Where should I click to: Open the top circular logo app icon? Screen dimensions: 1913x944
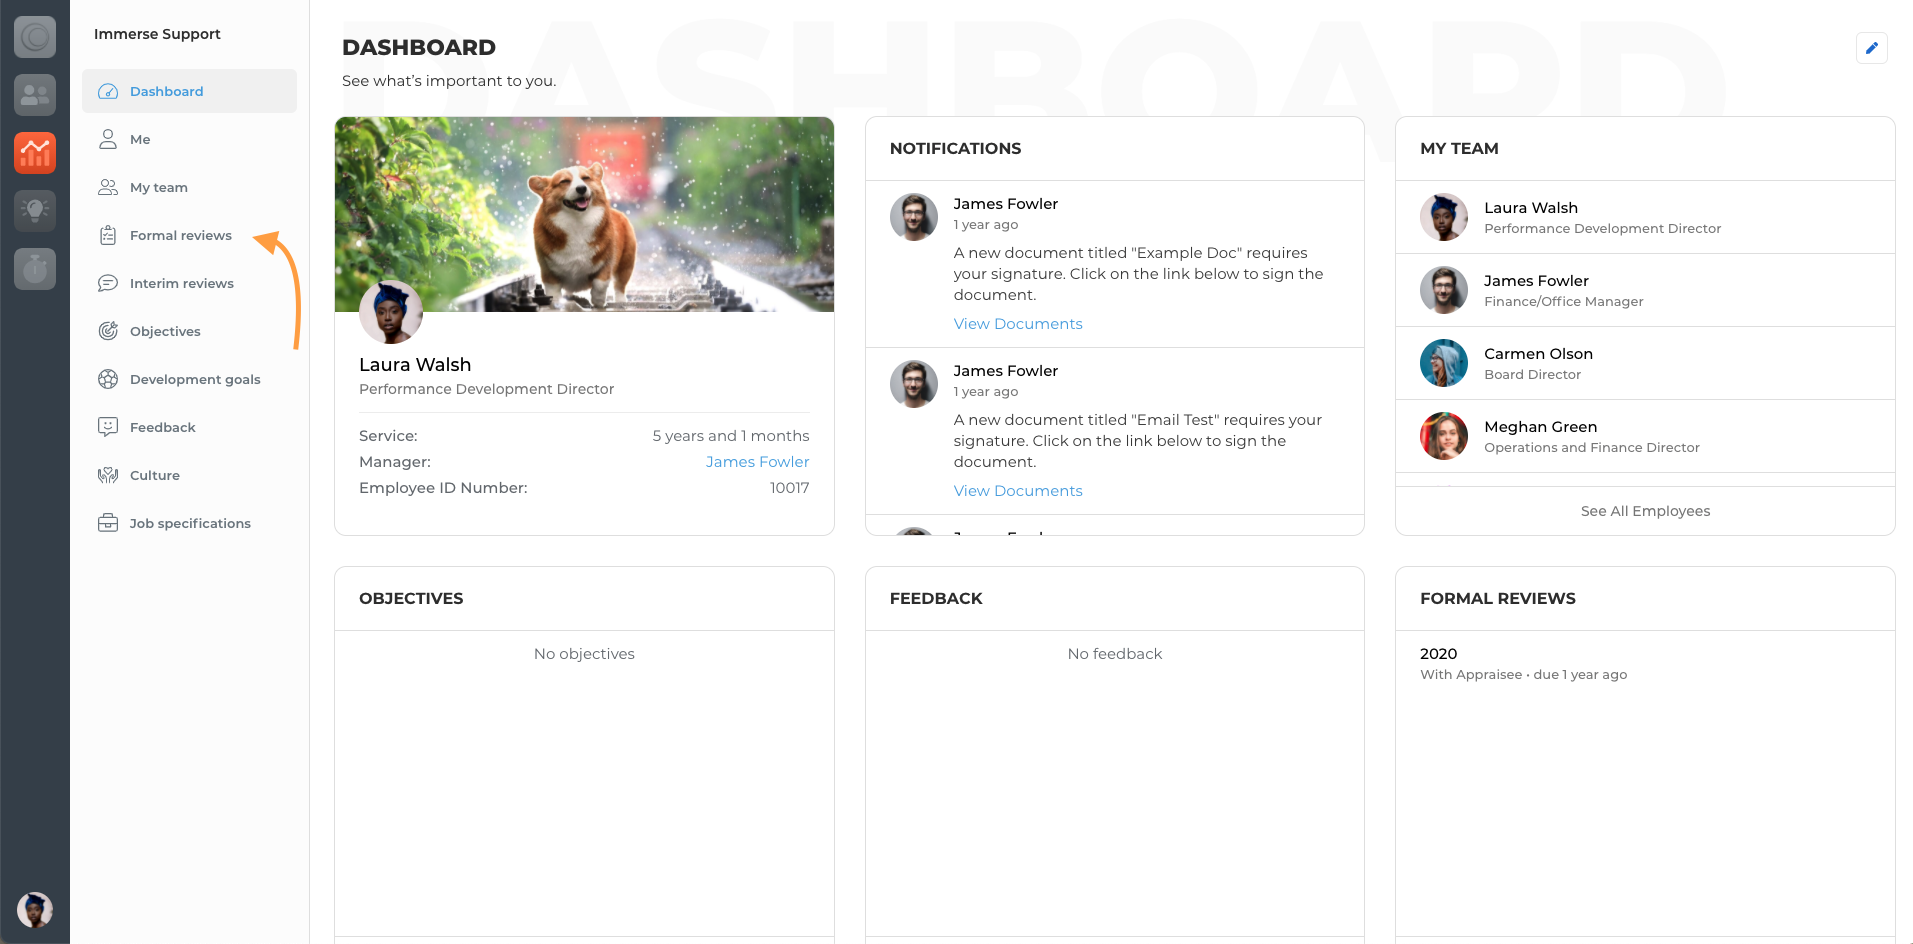[35, 37]
